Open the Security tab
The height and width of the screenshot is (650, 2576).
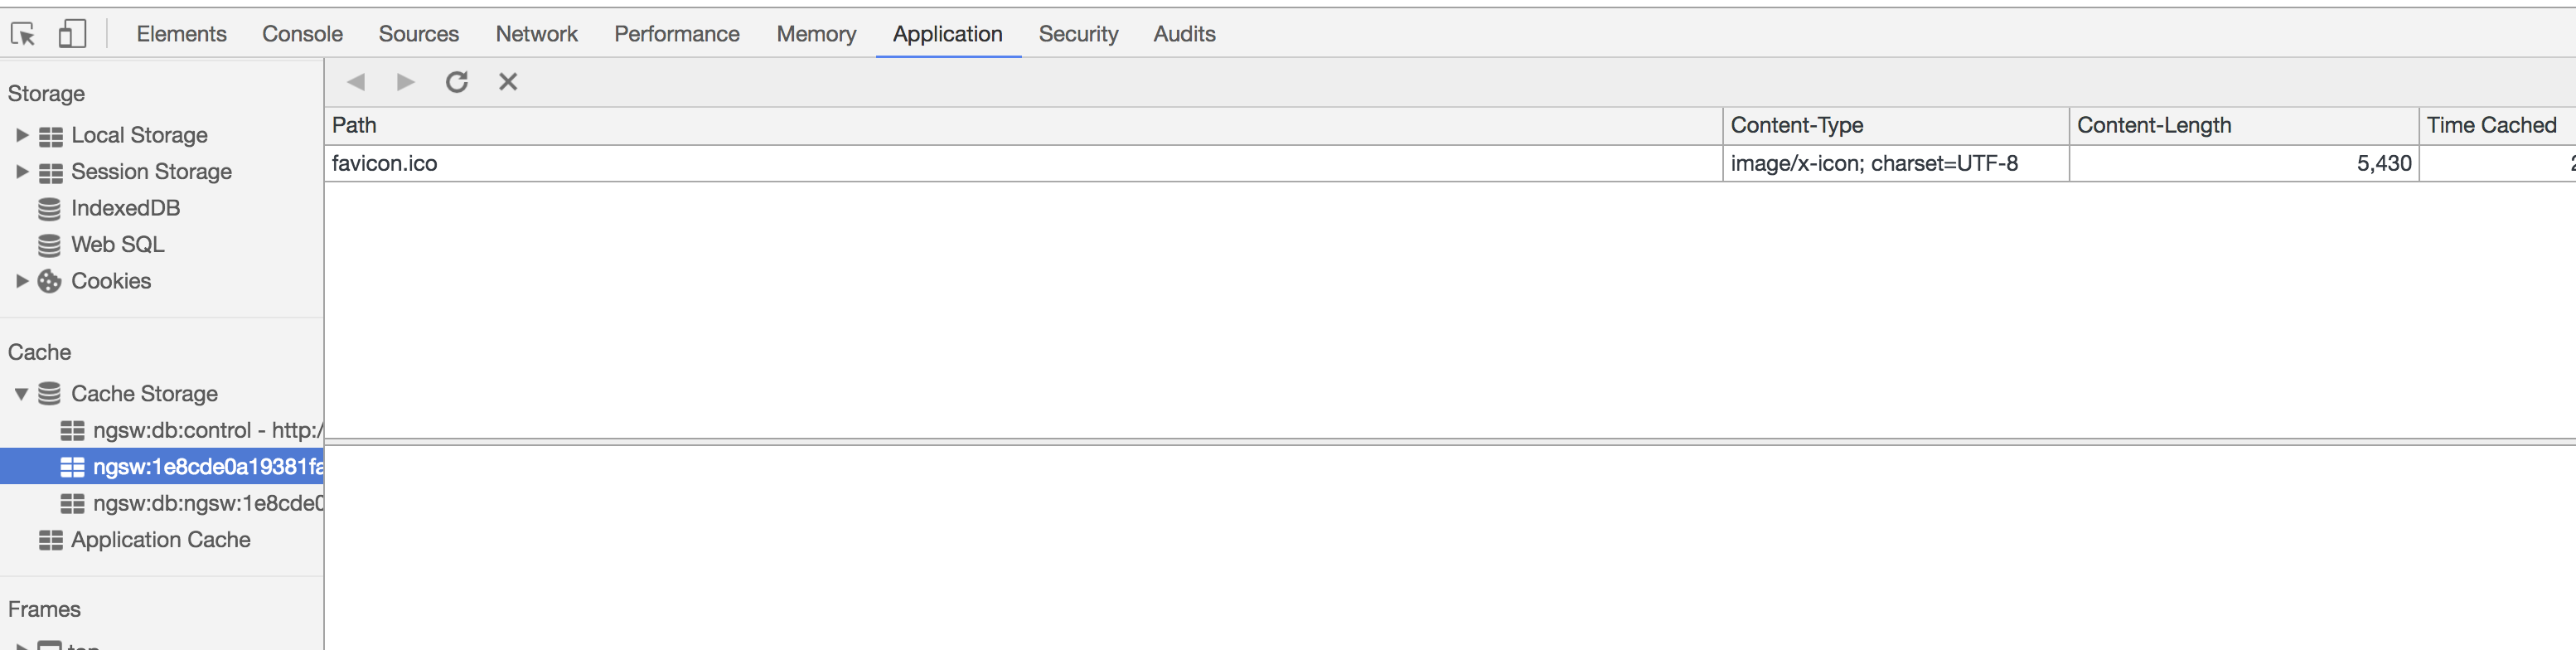[1078, 33]
